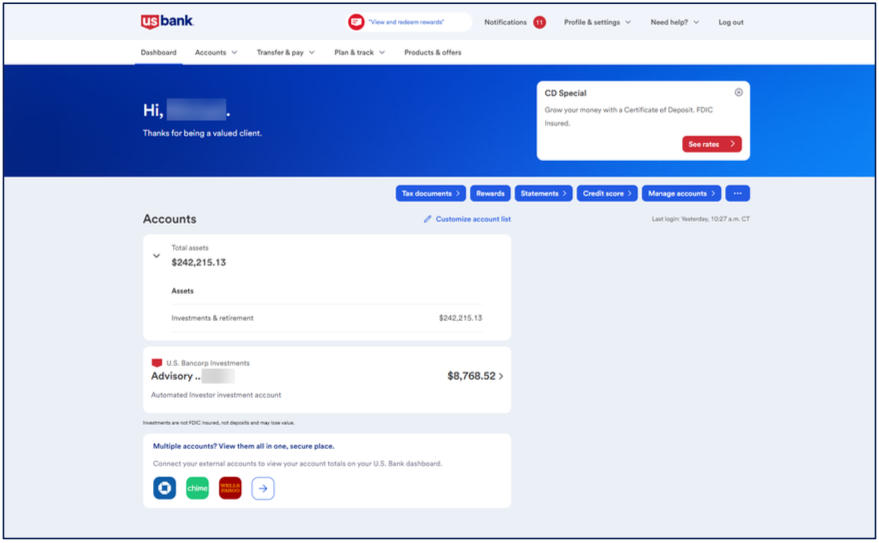Go to Products & offers

(433, 52)
